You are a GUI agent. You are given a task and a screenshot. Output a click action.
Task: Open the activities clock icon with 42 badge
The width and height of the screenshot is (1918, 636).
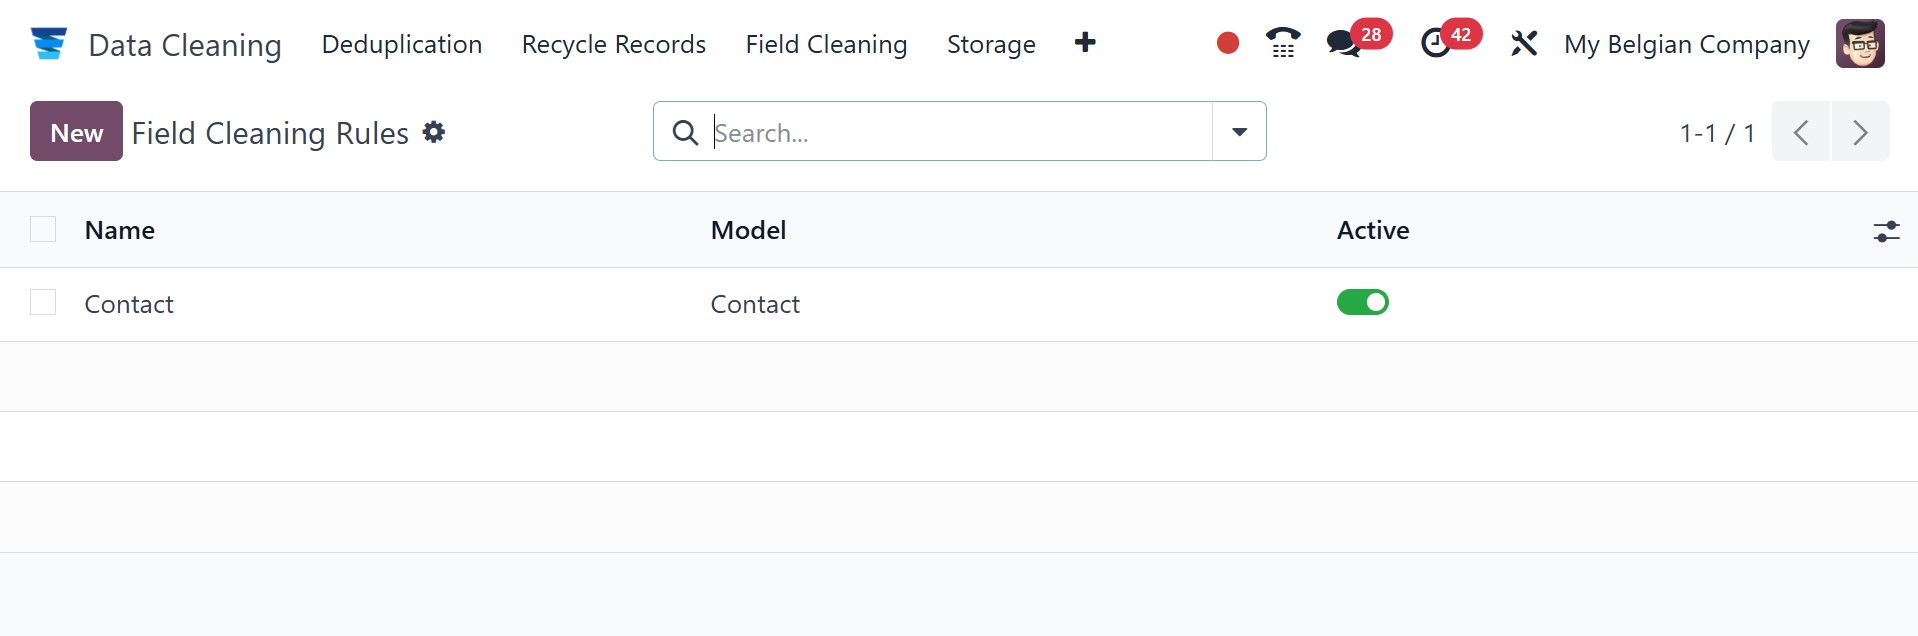click(x=1436, y=43)
